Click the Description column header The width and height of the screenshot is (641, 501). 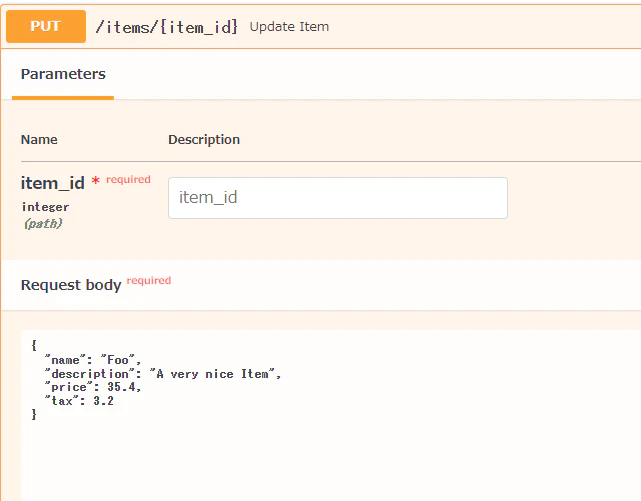[204, 140]
